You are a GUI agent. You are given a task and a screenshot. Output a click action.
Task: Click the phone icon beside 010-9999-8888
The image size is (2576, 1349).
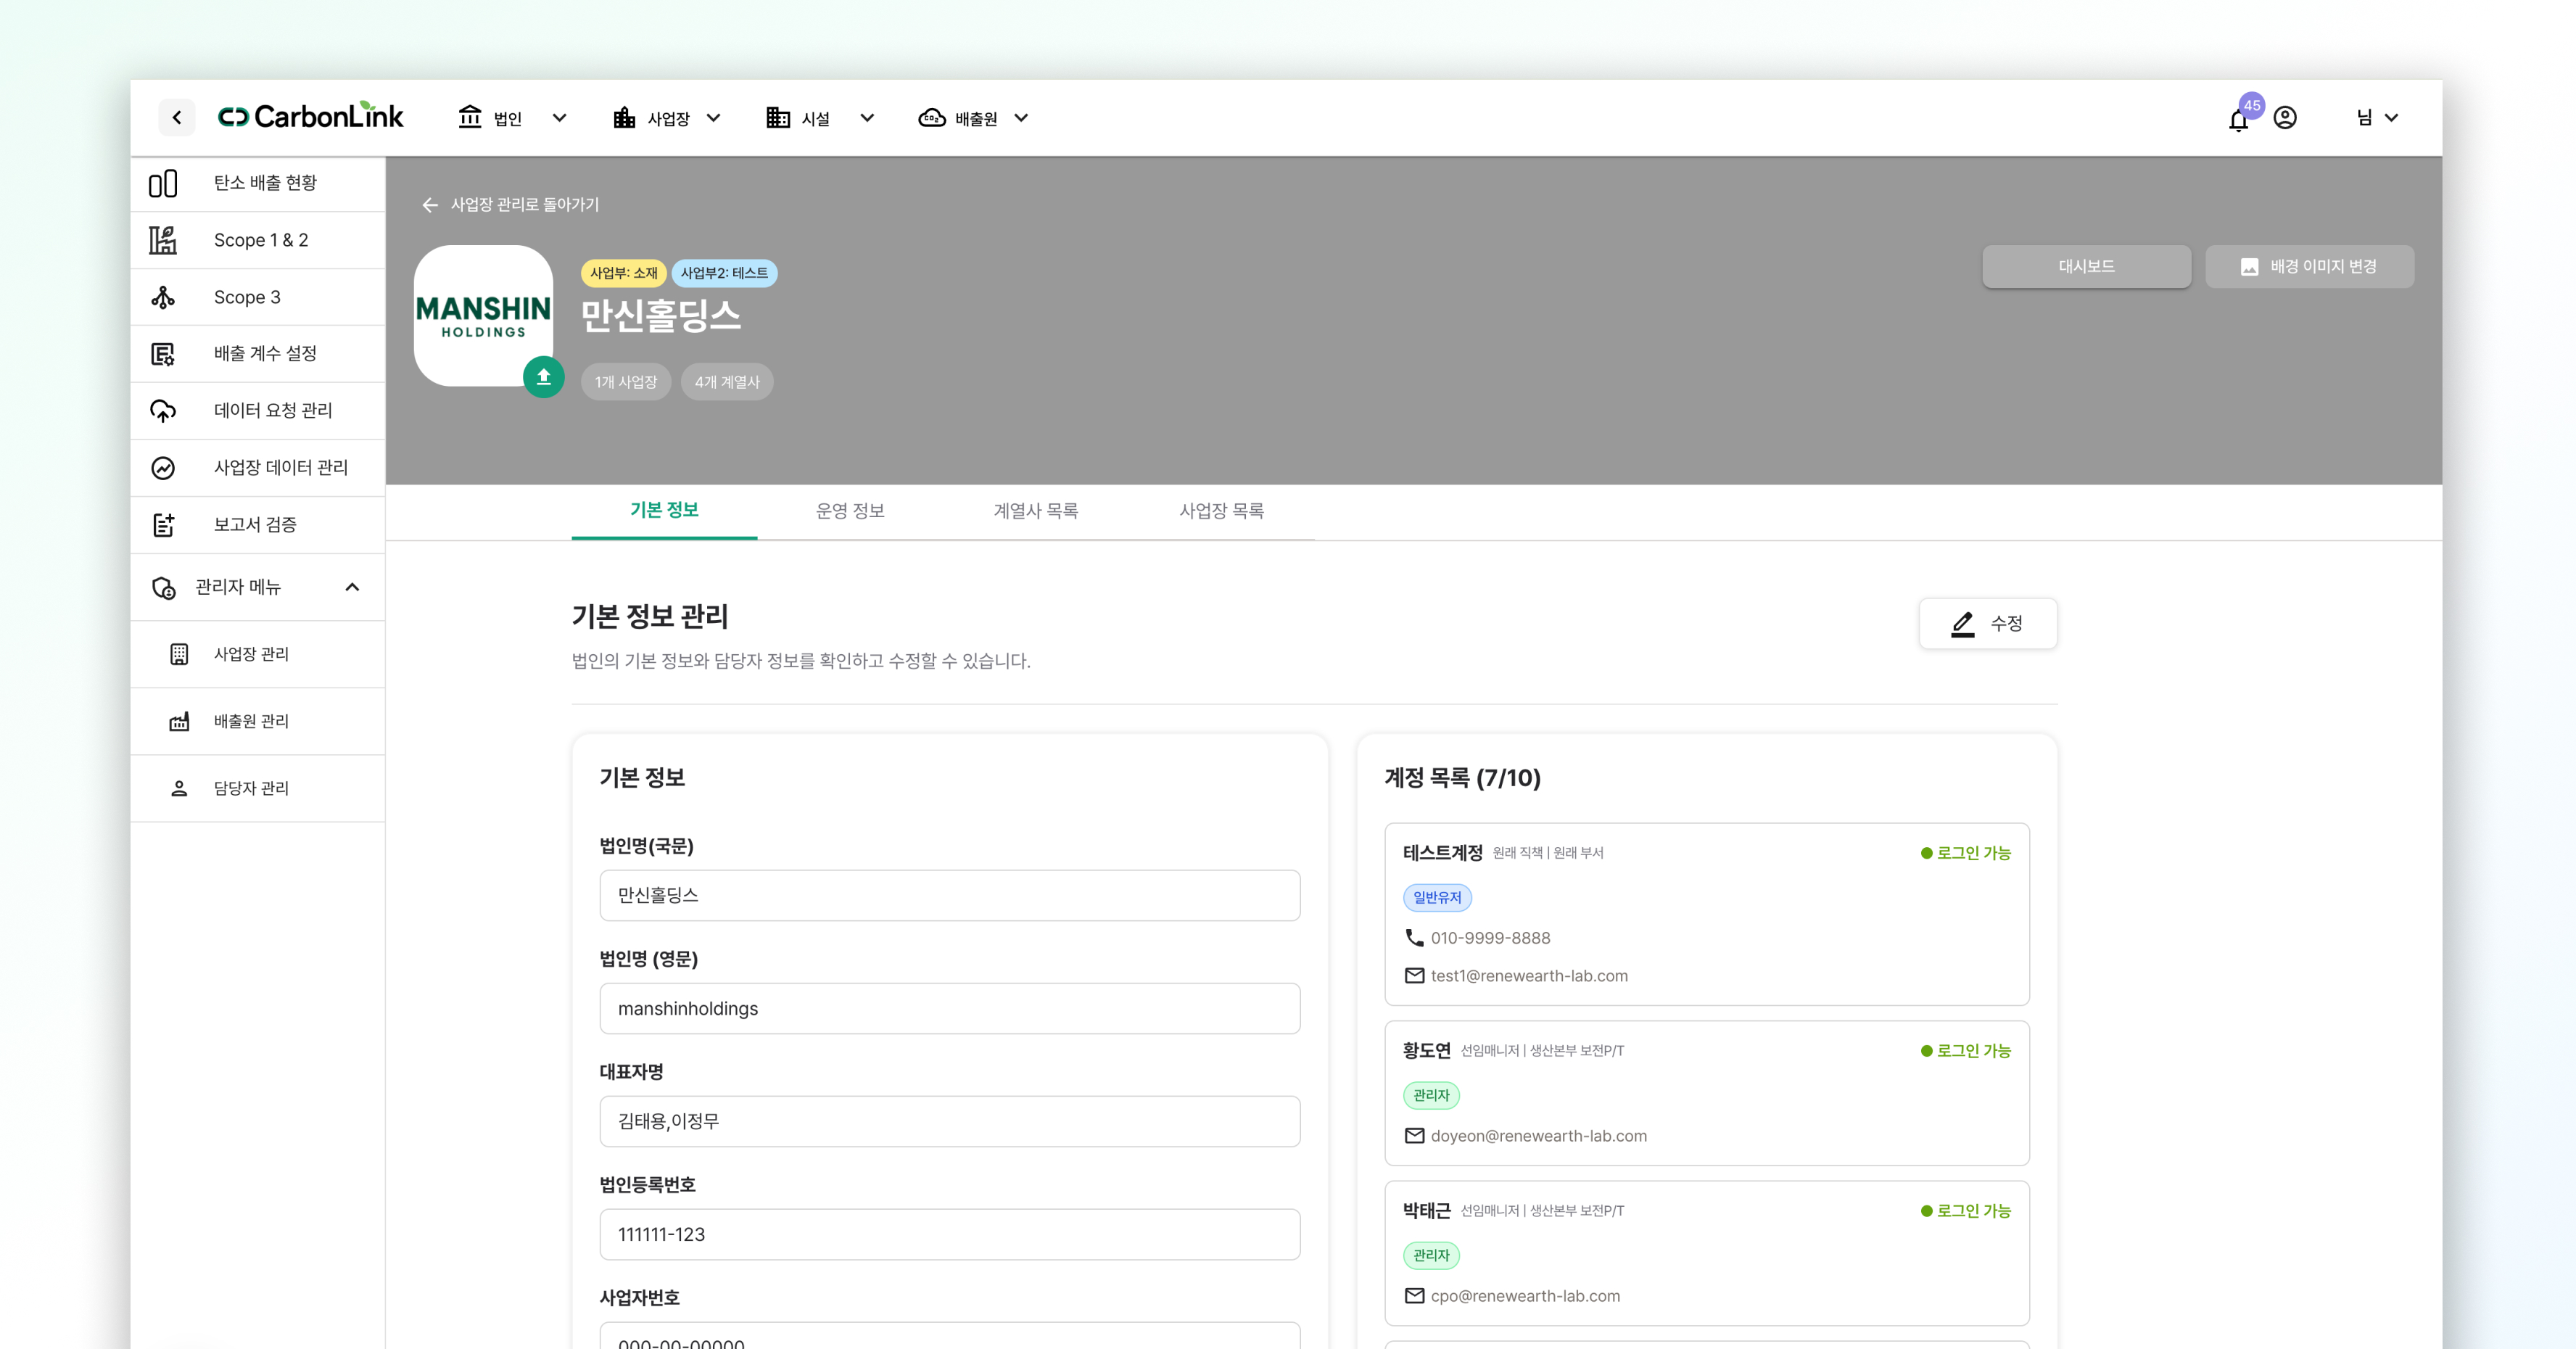1414,937
